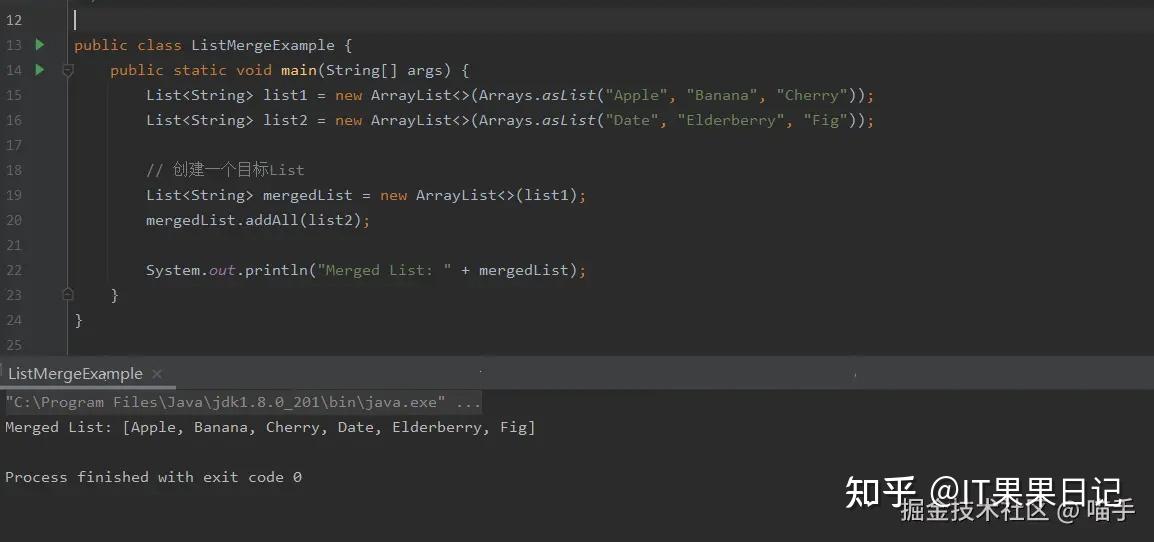
Task: Click the 创建一个目标List comment
Action: tap(224, 170)
